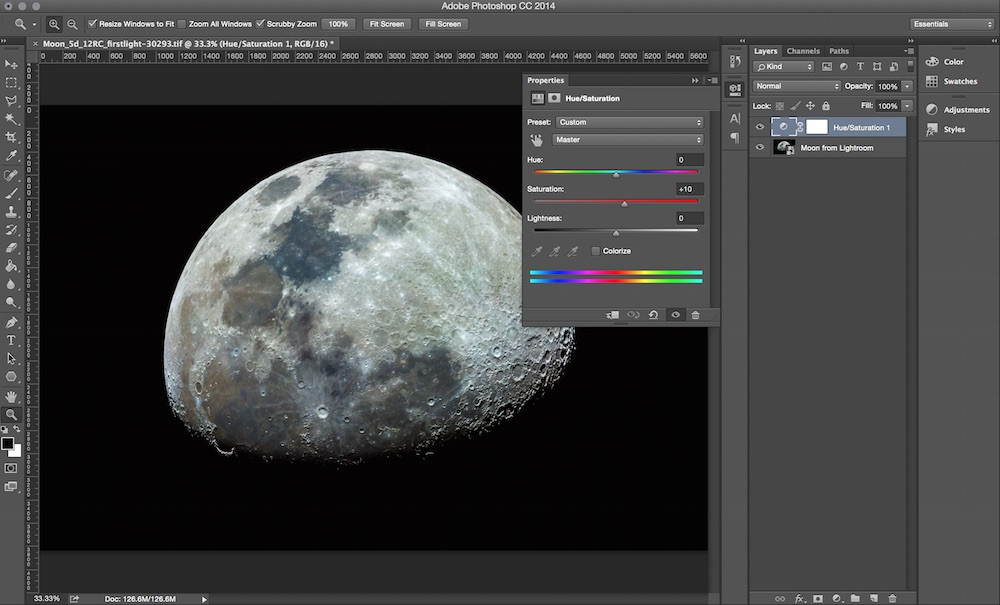
Task: Reset Hue/Saturation adjustment to defaults
Action: (x=653, y=315)
